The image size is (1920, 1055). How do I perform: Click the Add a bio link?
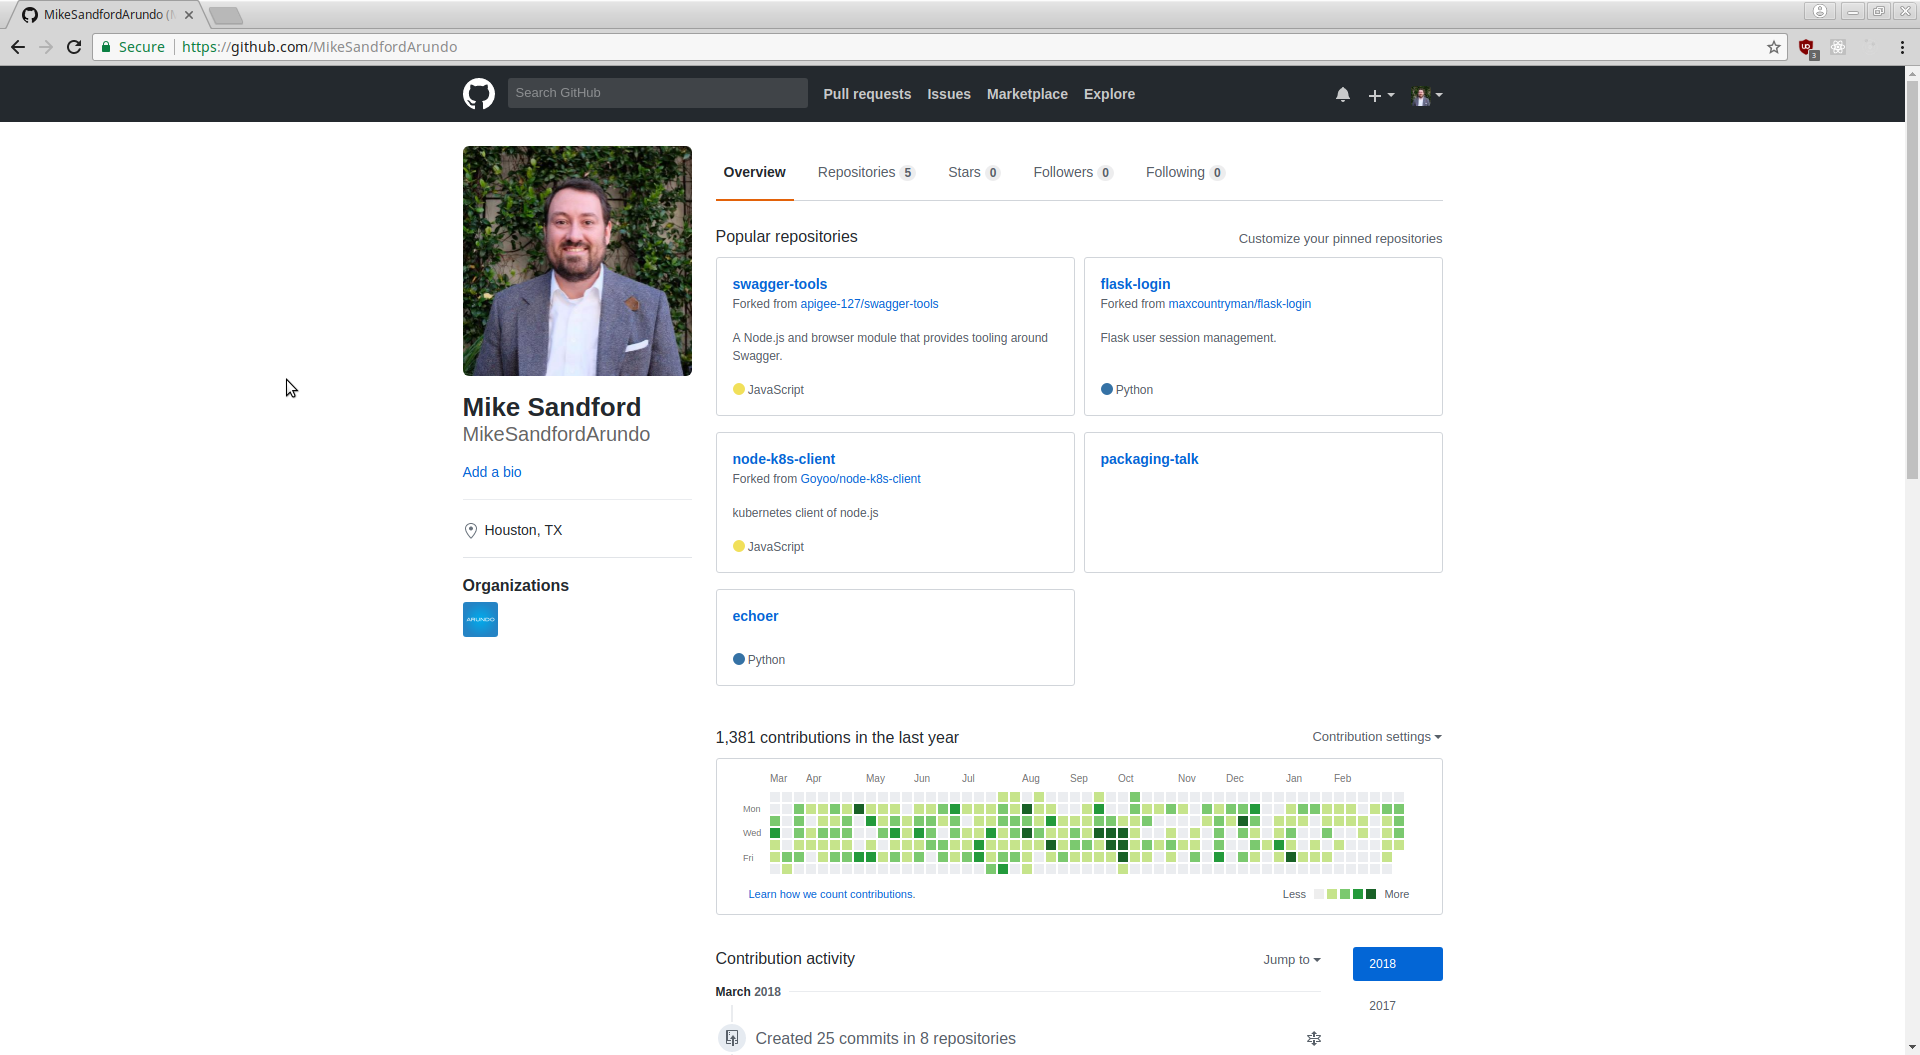tap(491, 472)
